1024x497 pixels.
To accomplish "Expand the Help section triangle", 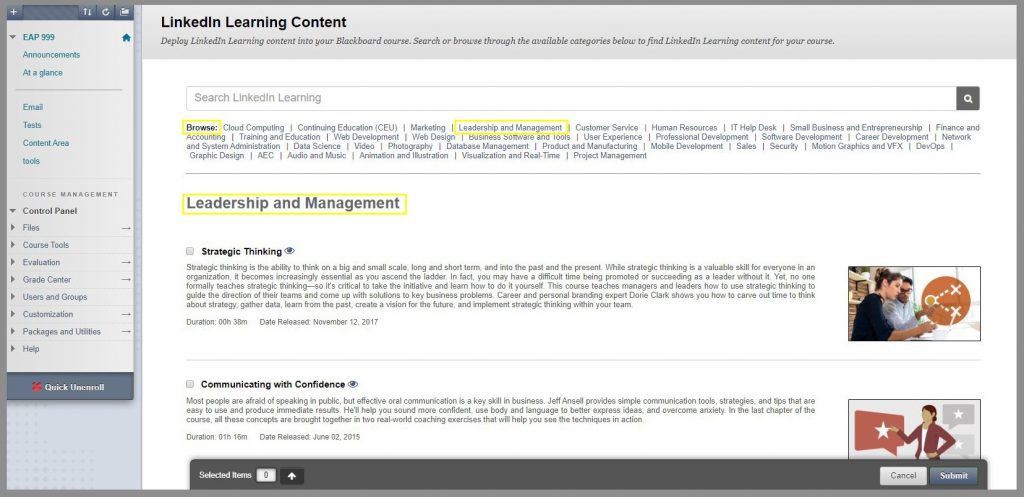I will (13, 349).
